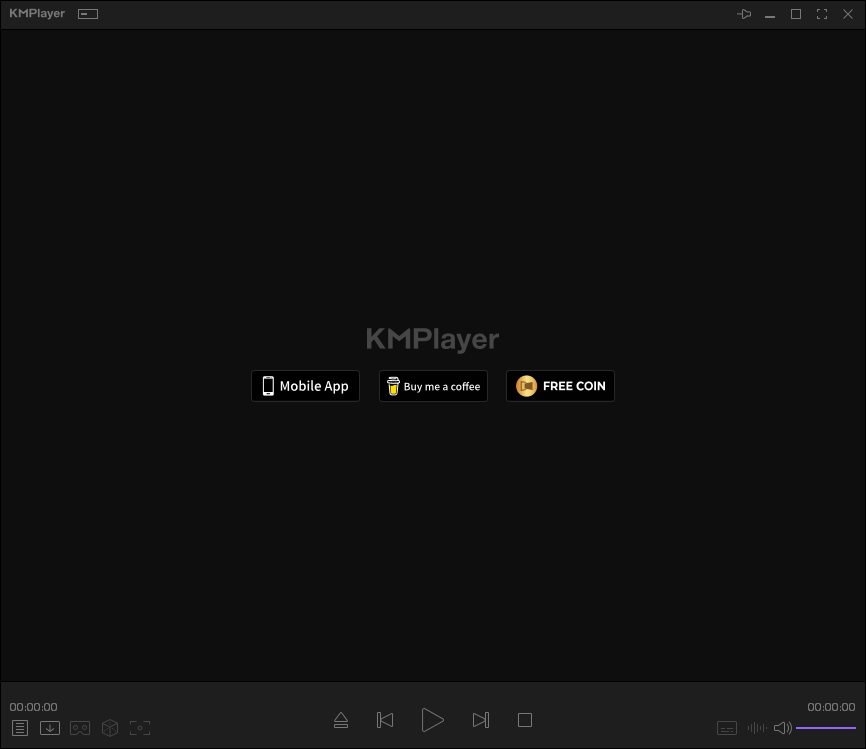Screen dimensions: 866x749
Task: Open the audio equalizer
Action: pyautogui.click(x=756, y=728)
